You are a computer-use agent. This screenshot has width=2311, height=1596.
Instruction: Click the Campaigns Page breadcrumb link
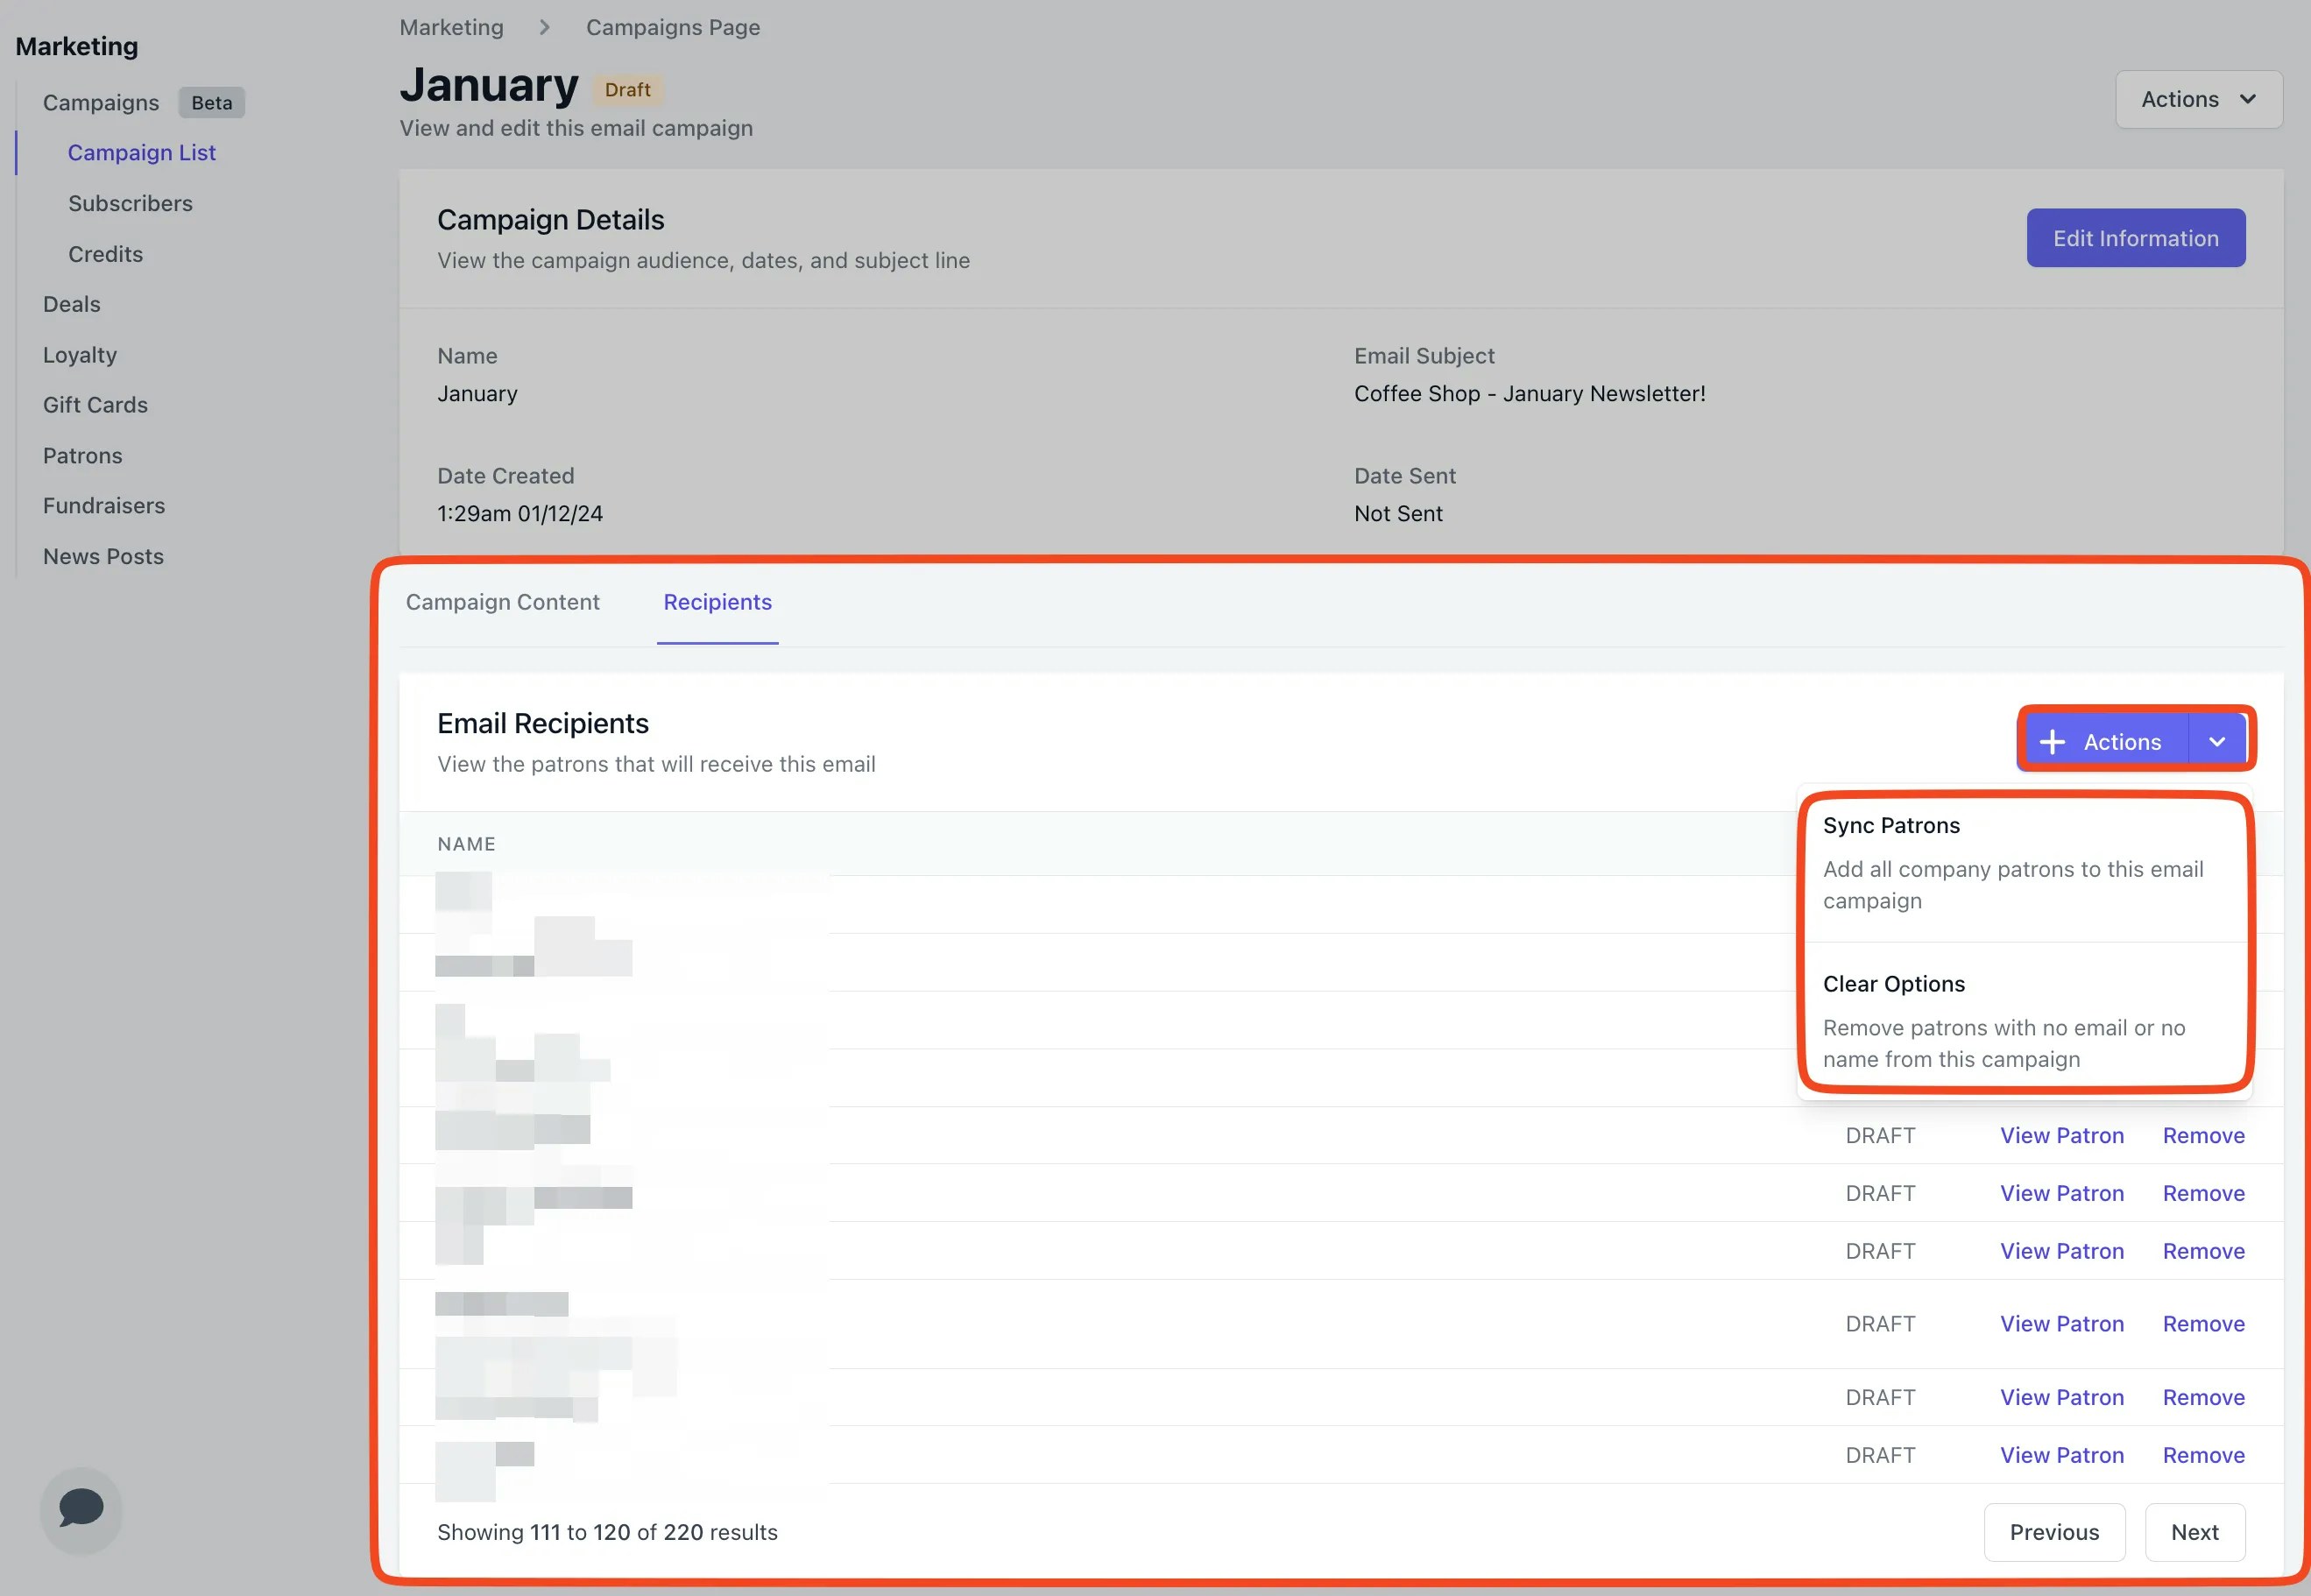pyautogui.click(x=672, y=27)
